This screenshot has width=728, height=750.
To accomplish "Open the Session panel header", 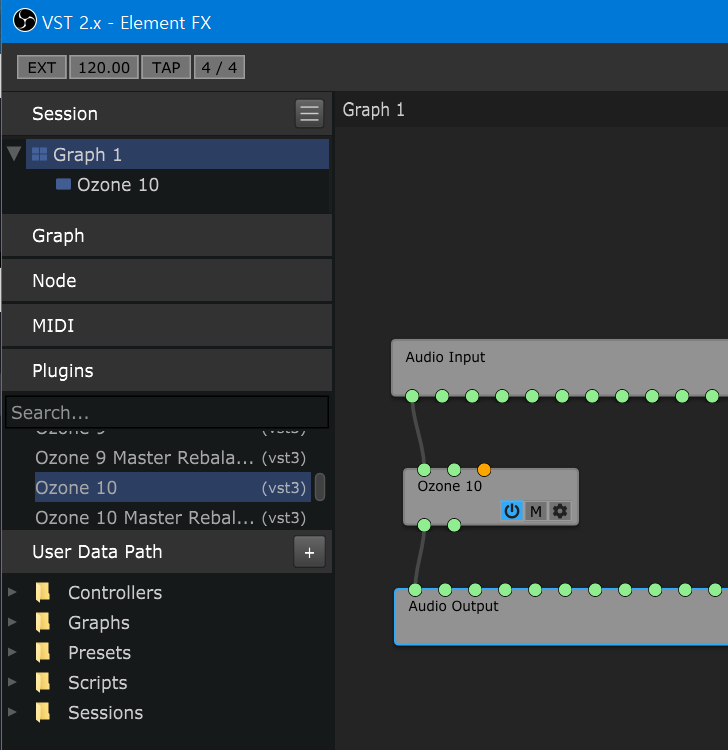I will 167,114.
